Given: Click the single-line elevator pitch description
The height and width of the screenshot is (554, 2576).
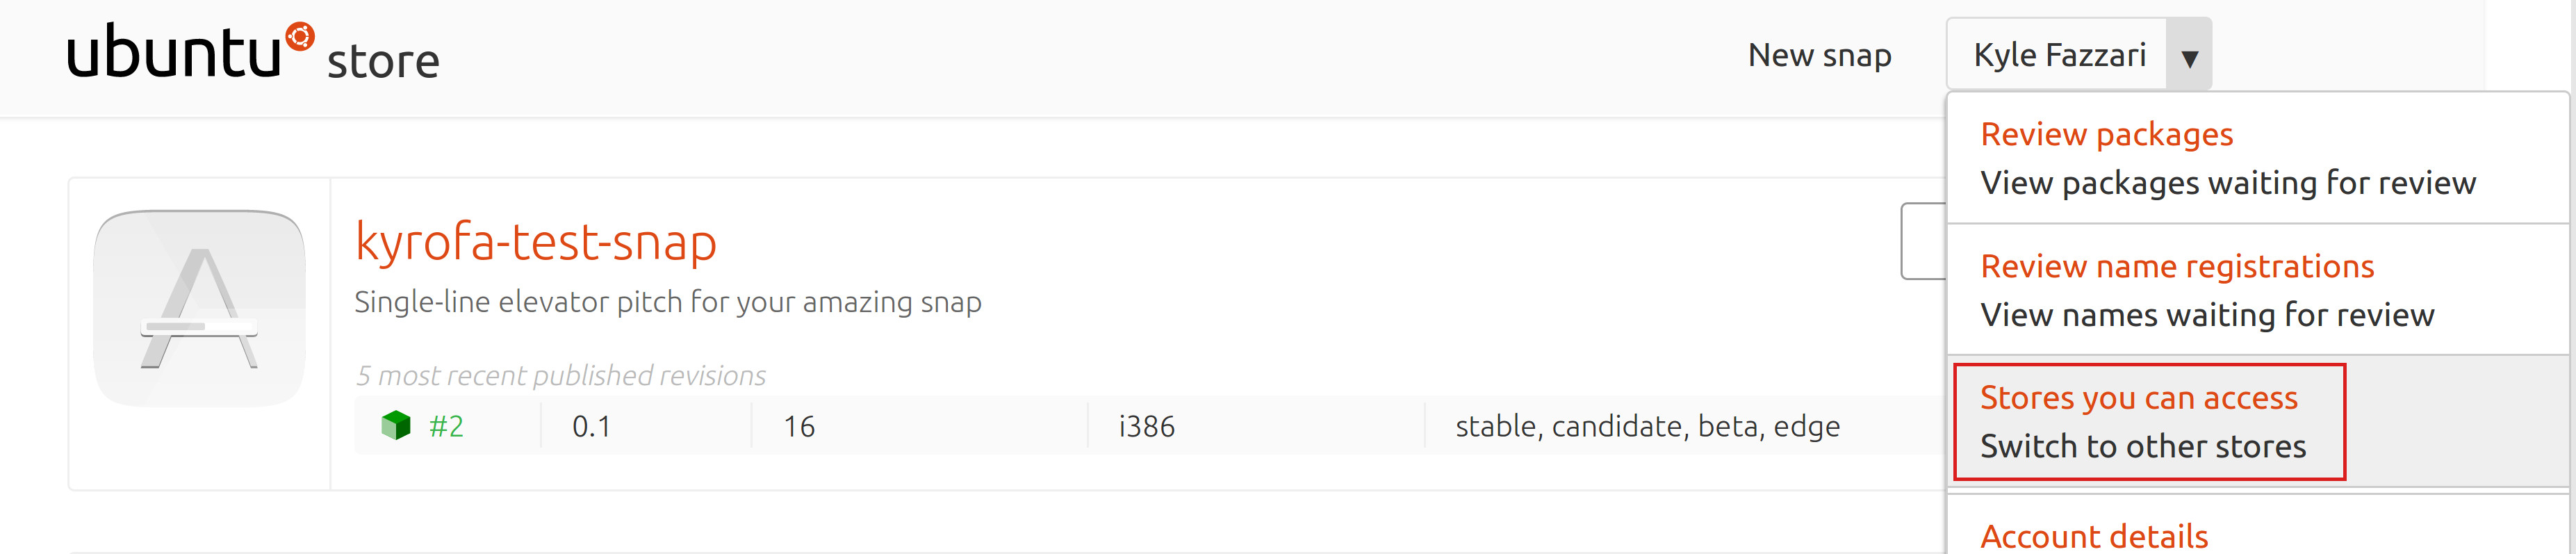Looking at the screenshot, I should [667, 302].
